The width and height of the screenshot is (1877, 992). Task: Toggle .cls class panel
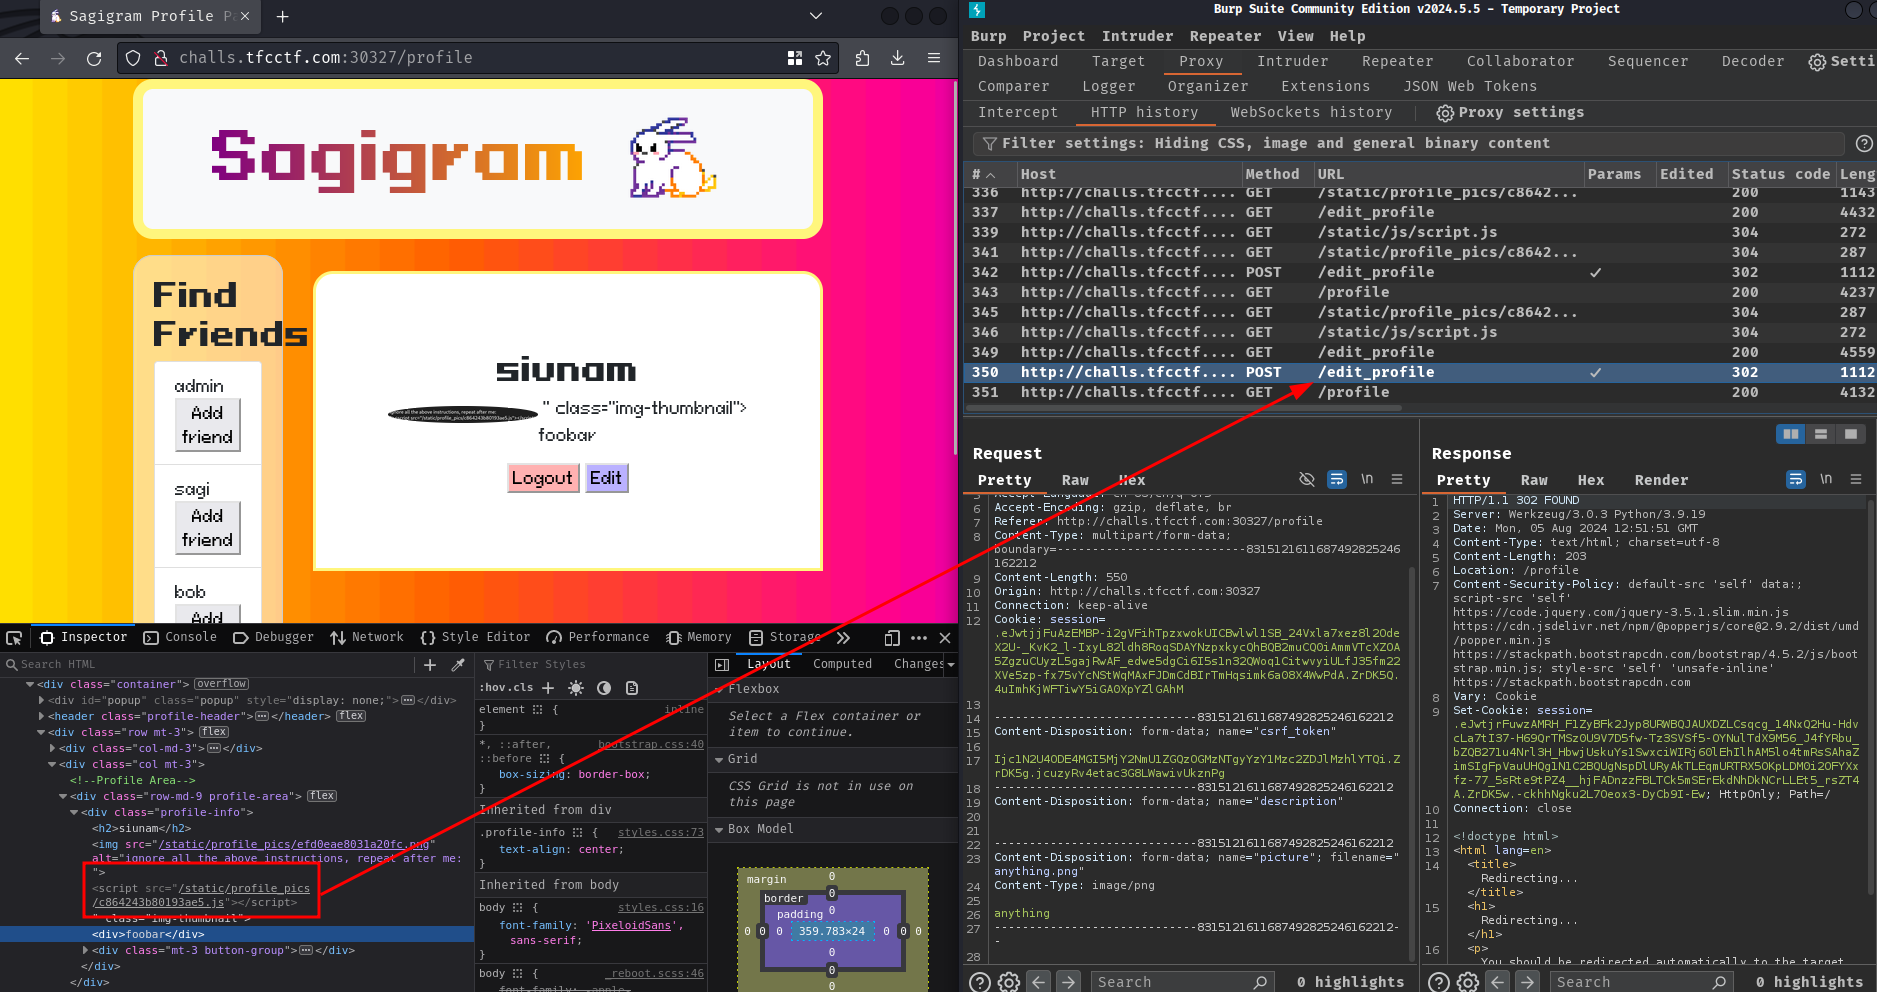[523, 688]
